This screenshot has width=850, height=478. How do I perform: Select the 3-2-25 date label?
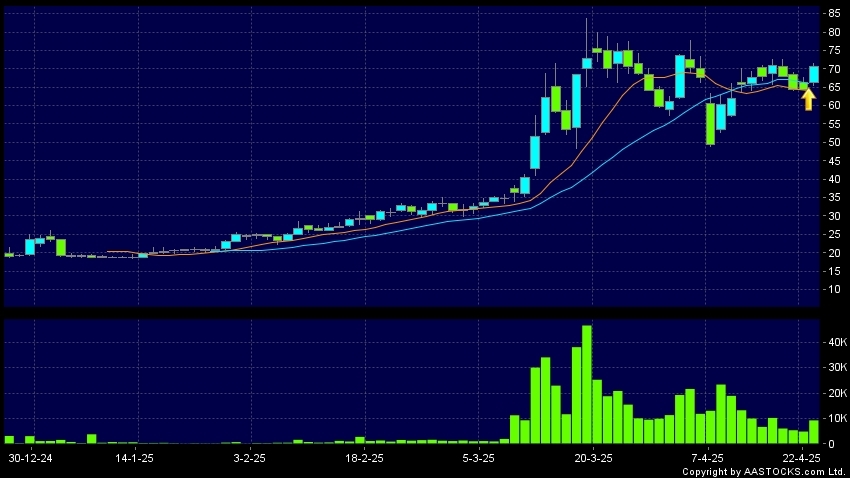tap(249, 458)
